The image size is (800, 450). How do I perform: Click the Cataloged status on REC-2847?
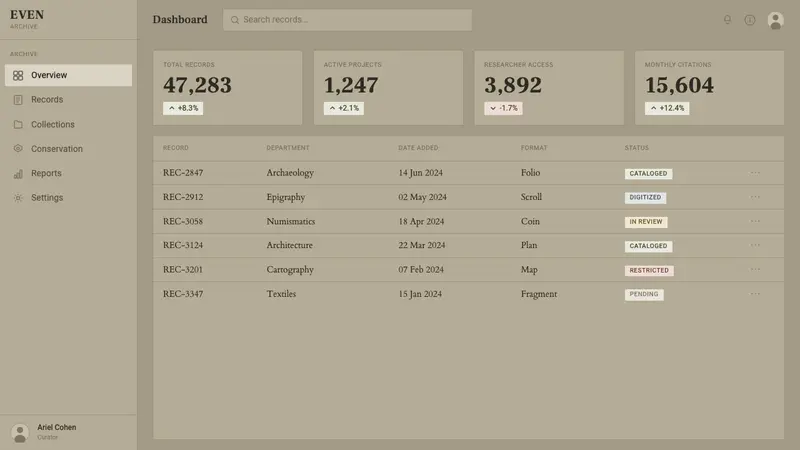pyautogui.click(x=648, y=173)
